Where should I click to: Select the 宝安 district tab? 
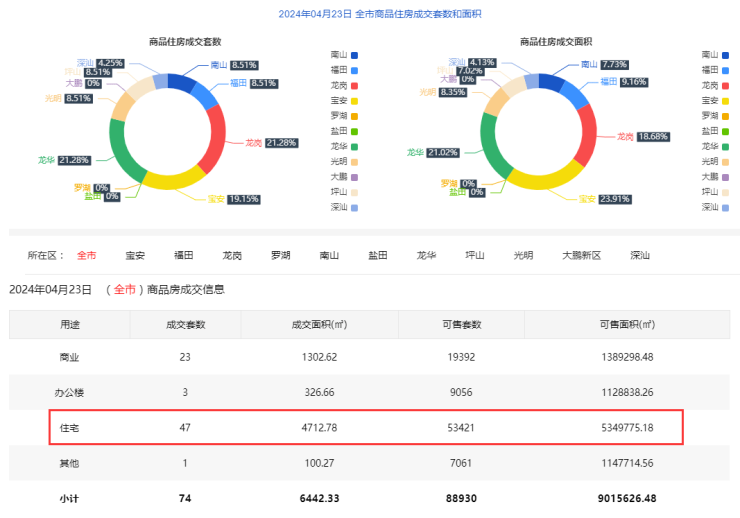pos(135,255)
